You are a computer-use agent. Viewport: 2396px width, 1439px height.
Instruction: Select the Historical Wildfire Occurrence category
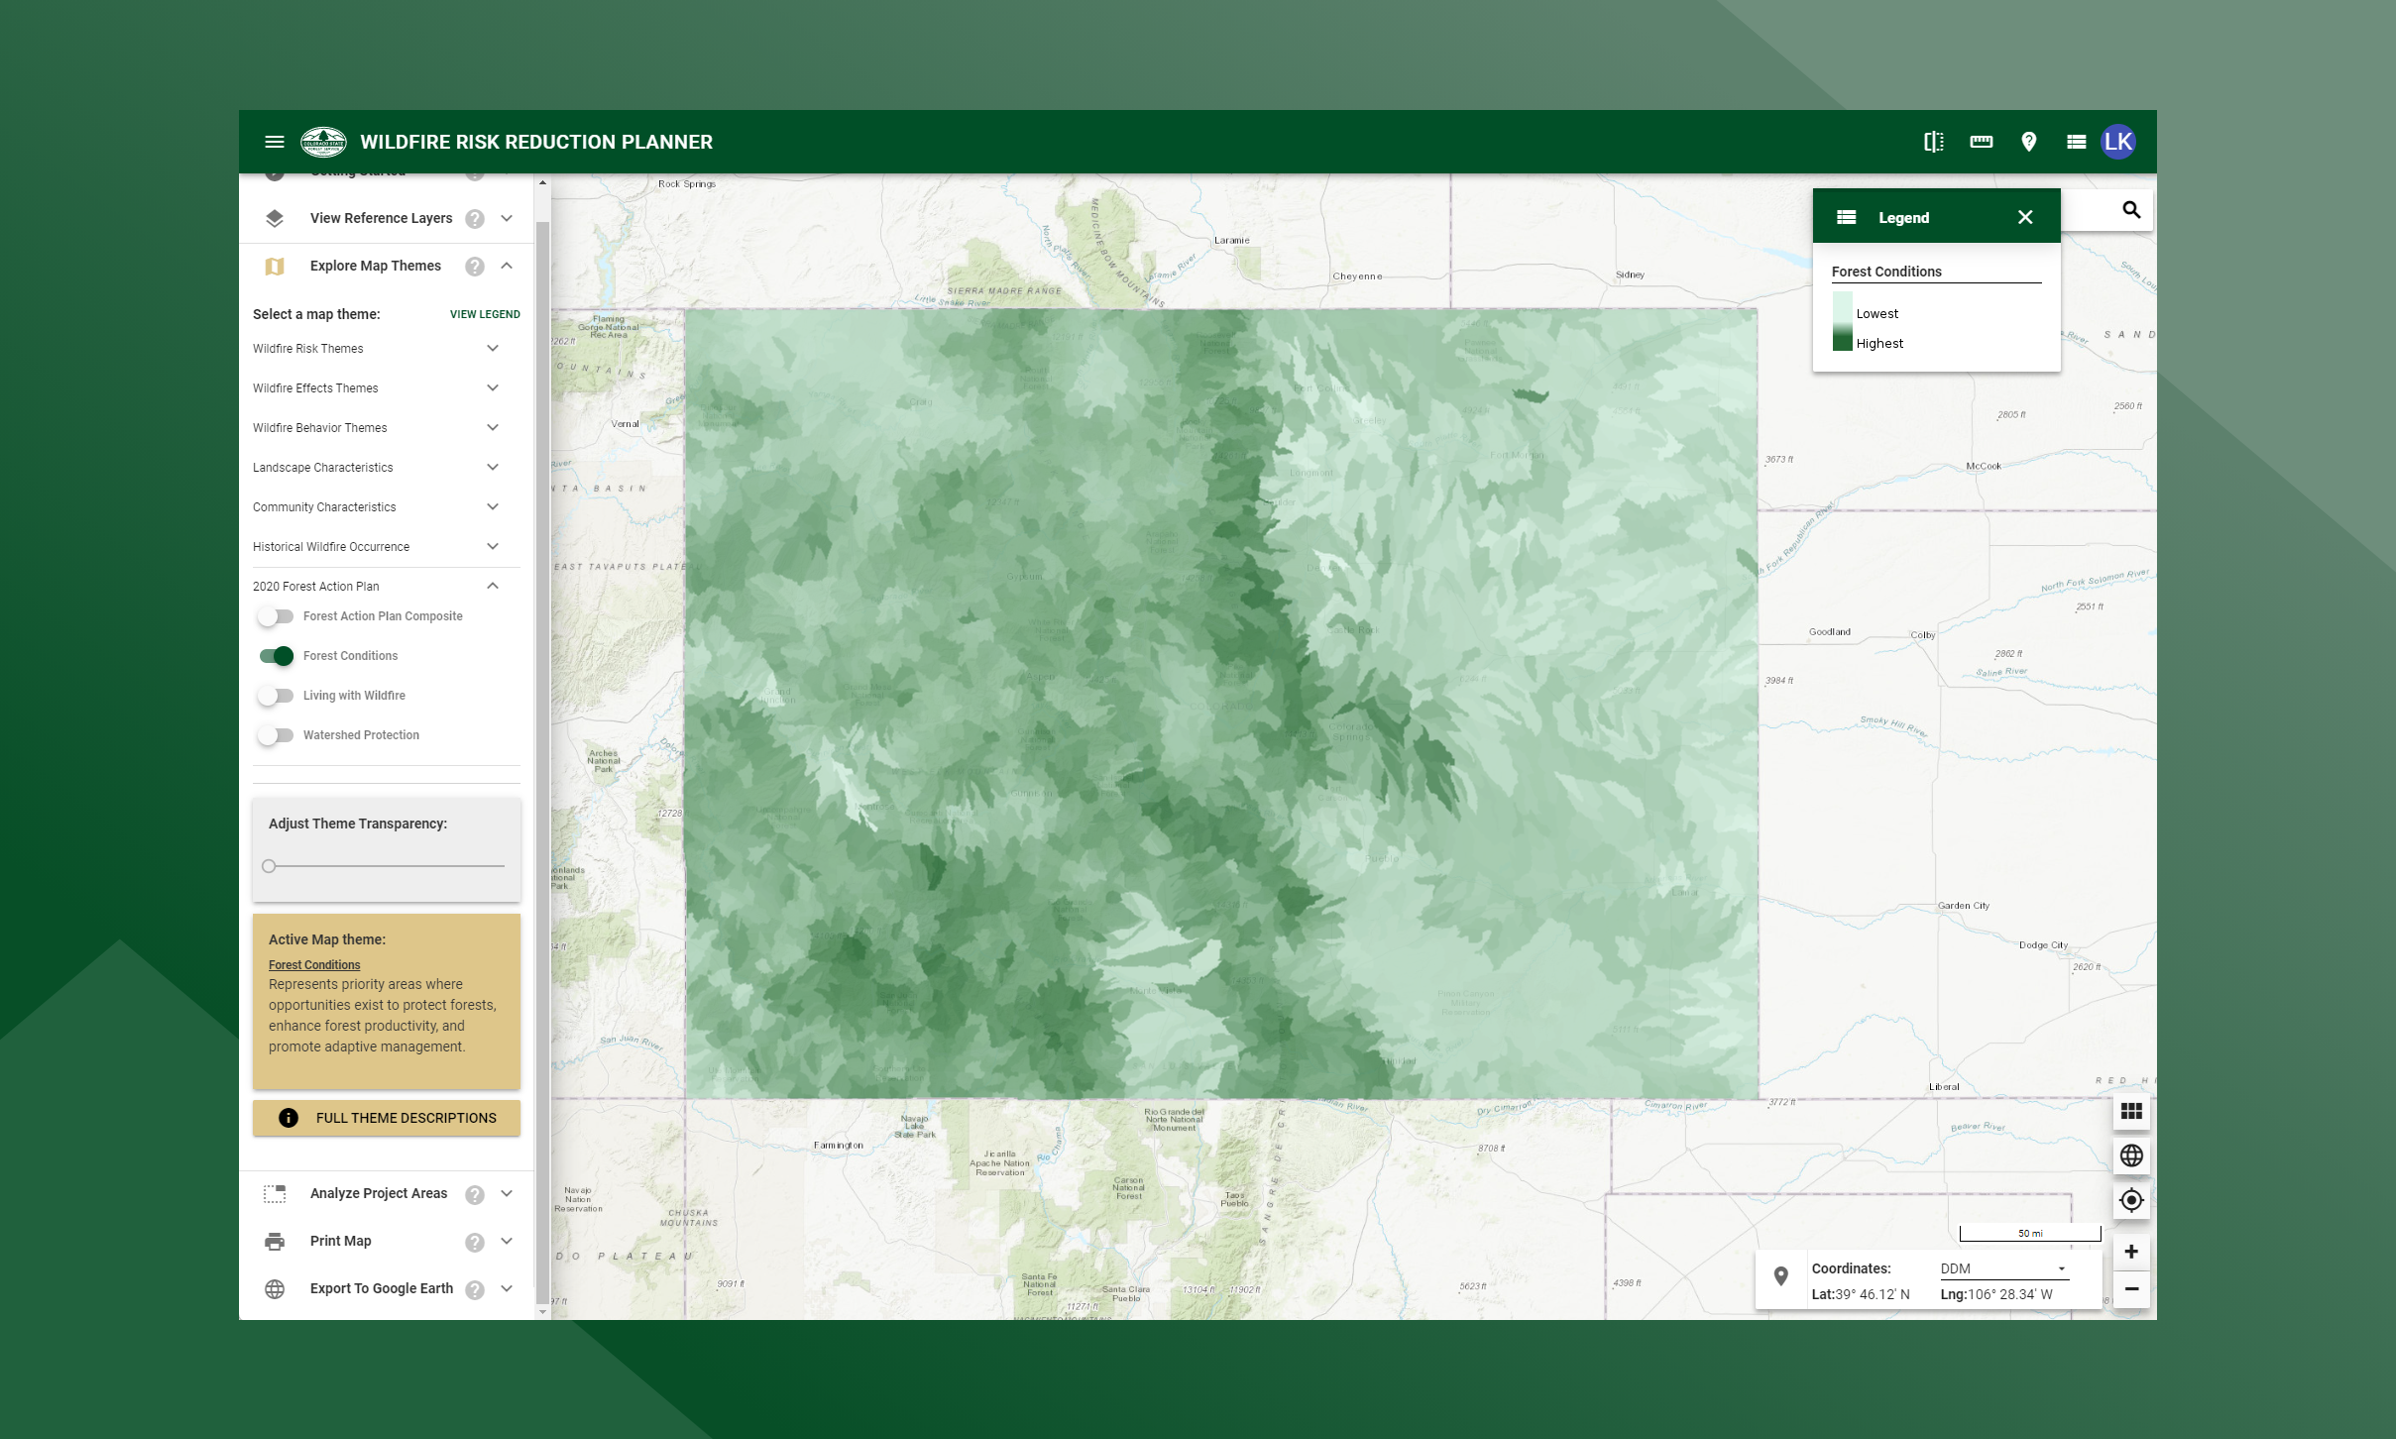click(x=331, y=547)
